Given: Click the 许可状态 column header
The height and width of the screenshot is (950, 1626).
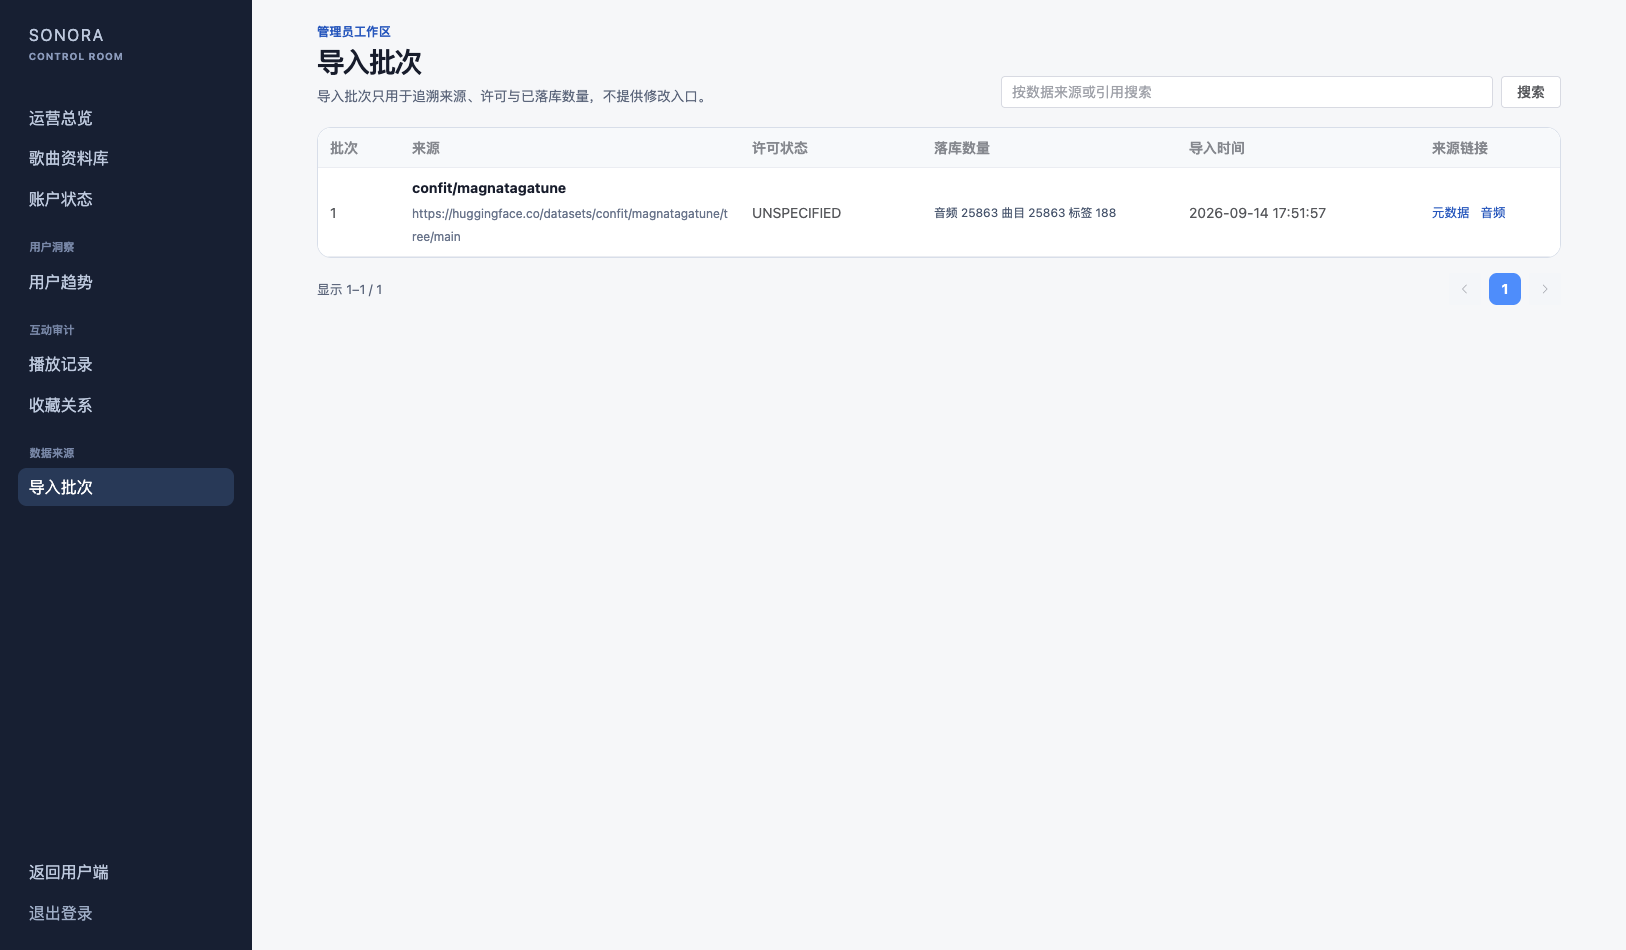Looking at the screenshot, I should point(780,148).
